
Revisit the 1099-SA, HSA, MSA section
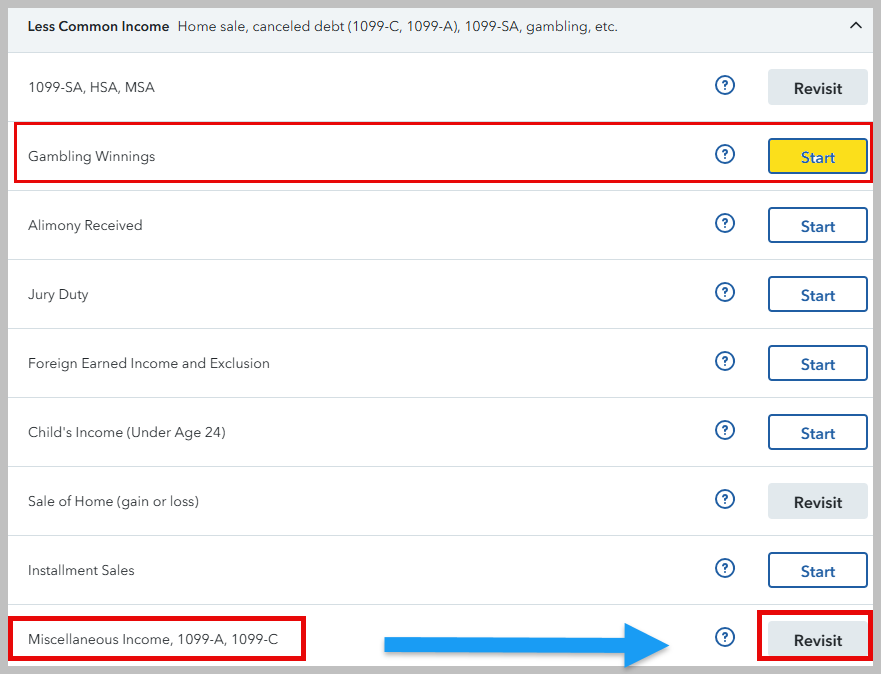817,88
